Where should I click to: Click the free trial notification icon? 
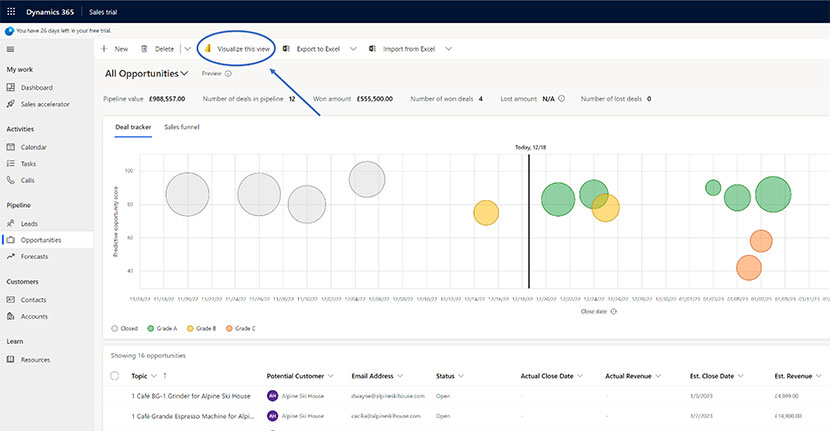9,31
